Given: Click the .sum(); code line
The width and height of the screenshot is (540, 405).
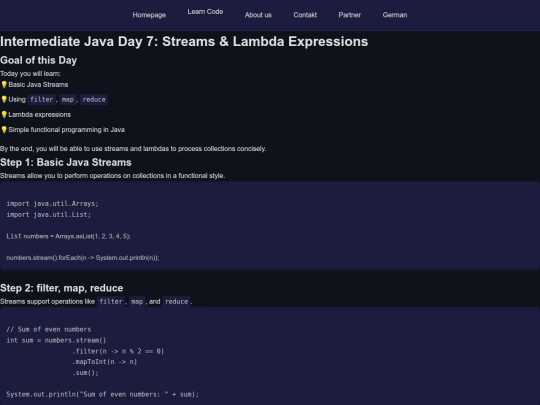Looking at the screenshot, I should click(x=85, y=373).
